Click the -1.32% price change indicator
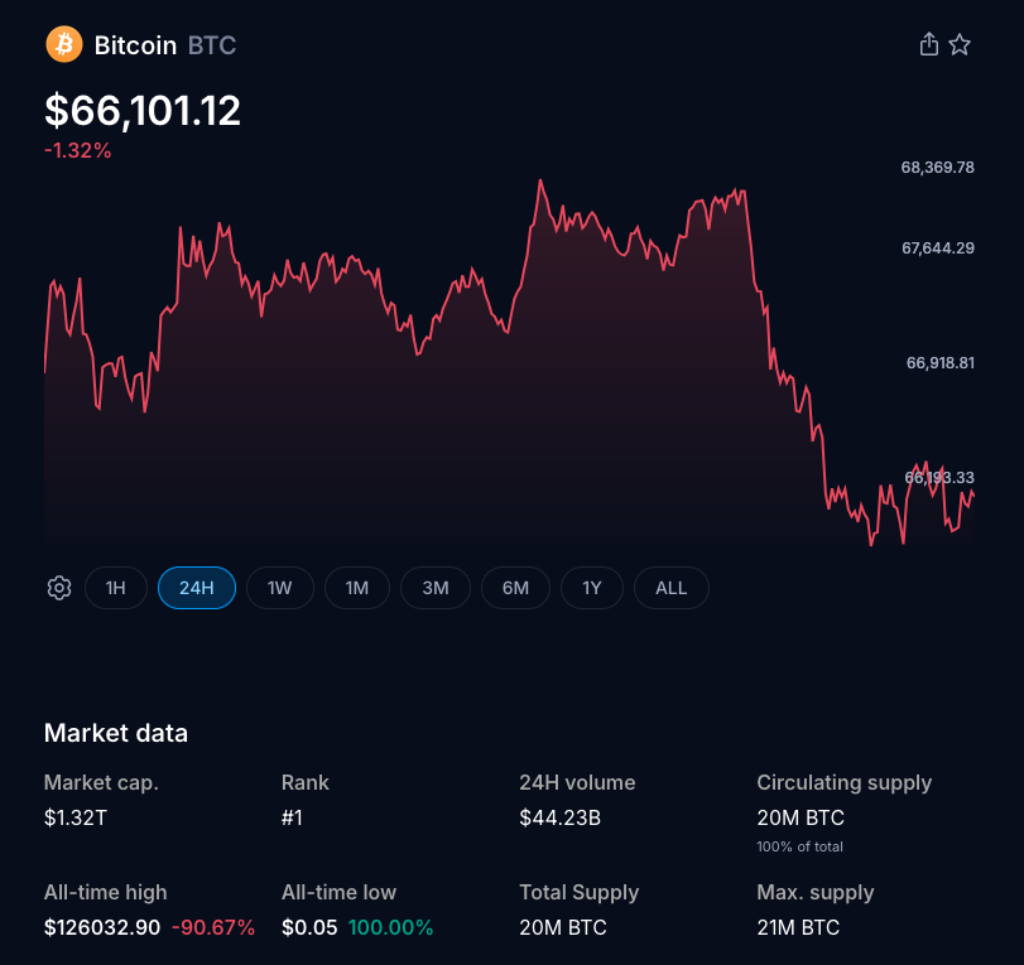Screen dimensions: 1024x965 click(78, 151)
